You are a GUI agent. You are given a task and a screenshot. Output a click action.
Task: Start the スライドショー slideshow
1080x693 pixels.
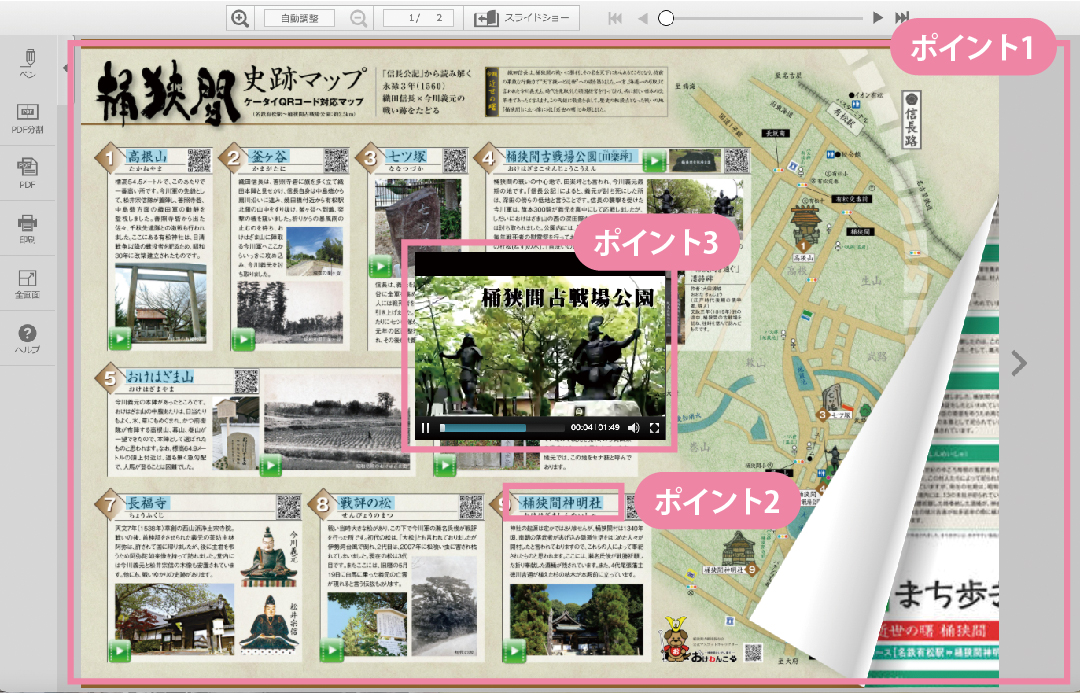tap(520, 18)
